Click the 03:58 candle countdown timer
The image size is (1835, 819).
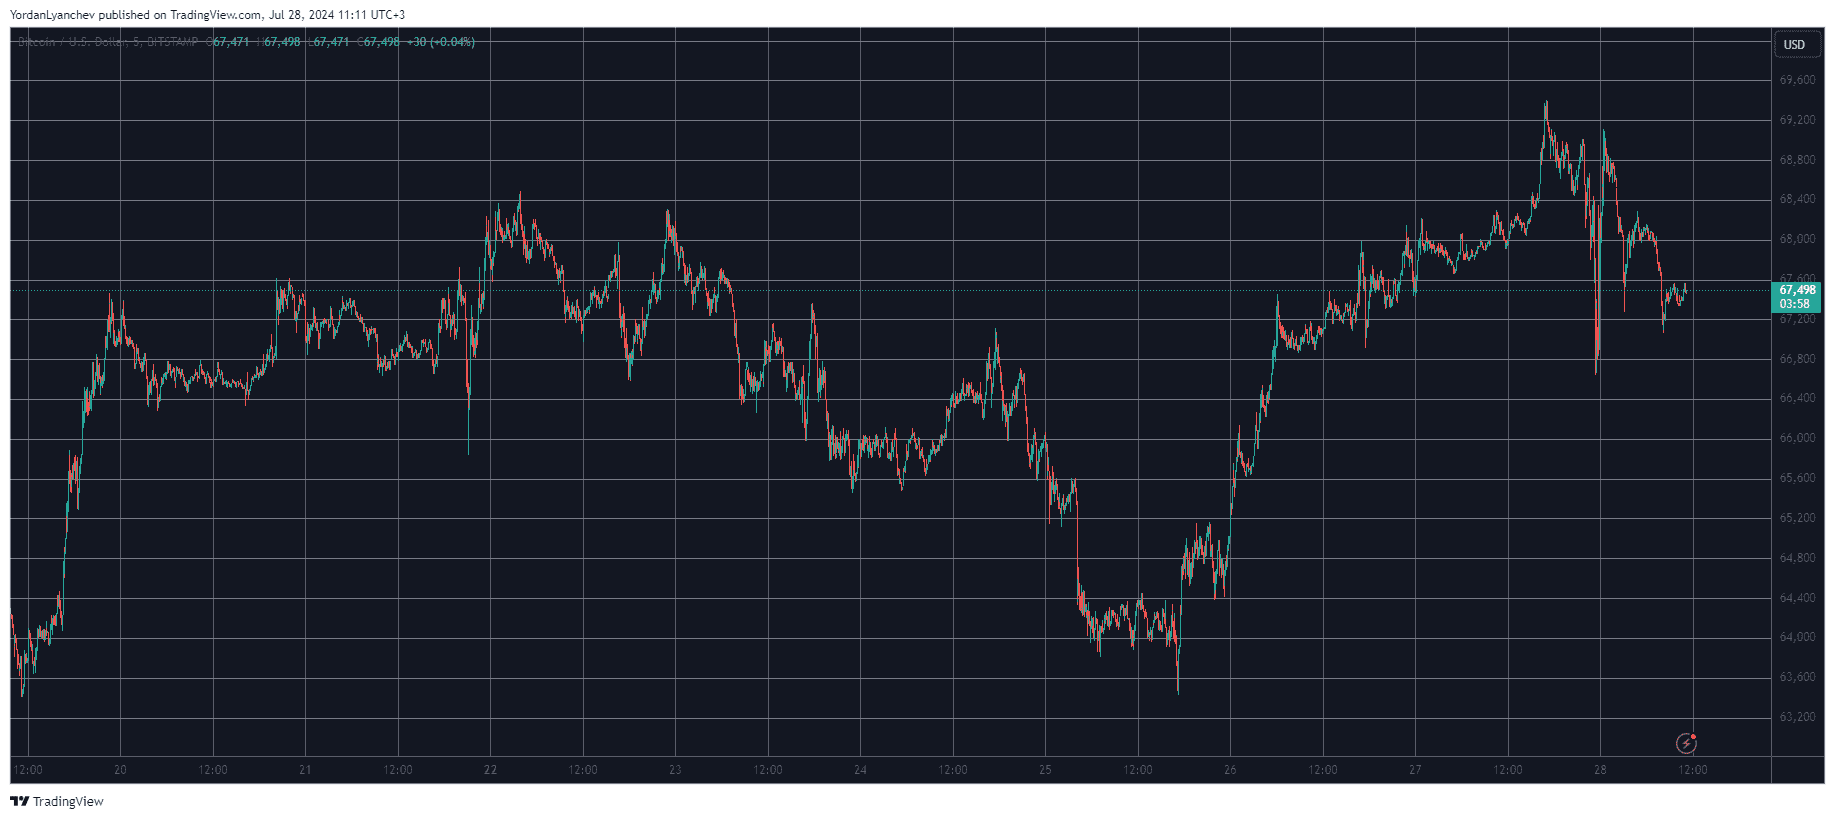pyautogui.click(x=1794, y=304)
